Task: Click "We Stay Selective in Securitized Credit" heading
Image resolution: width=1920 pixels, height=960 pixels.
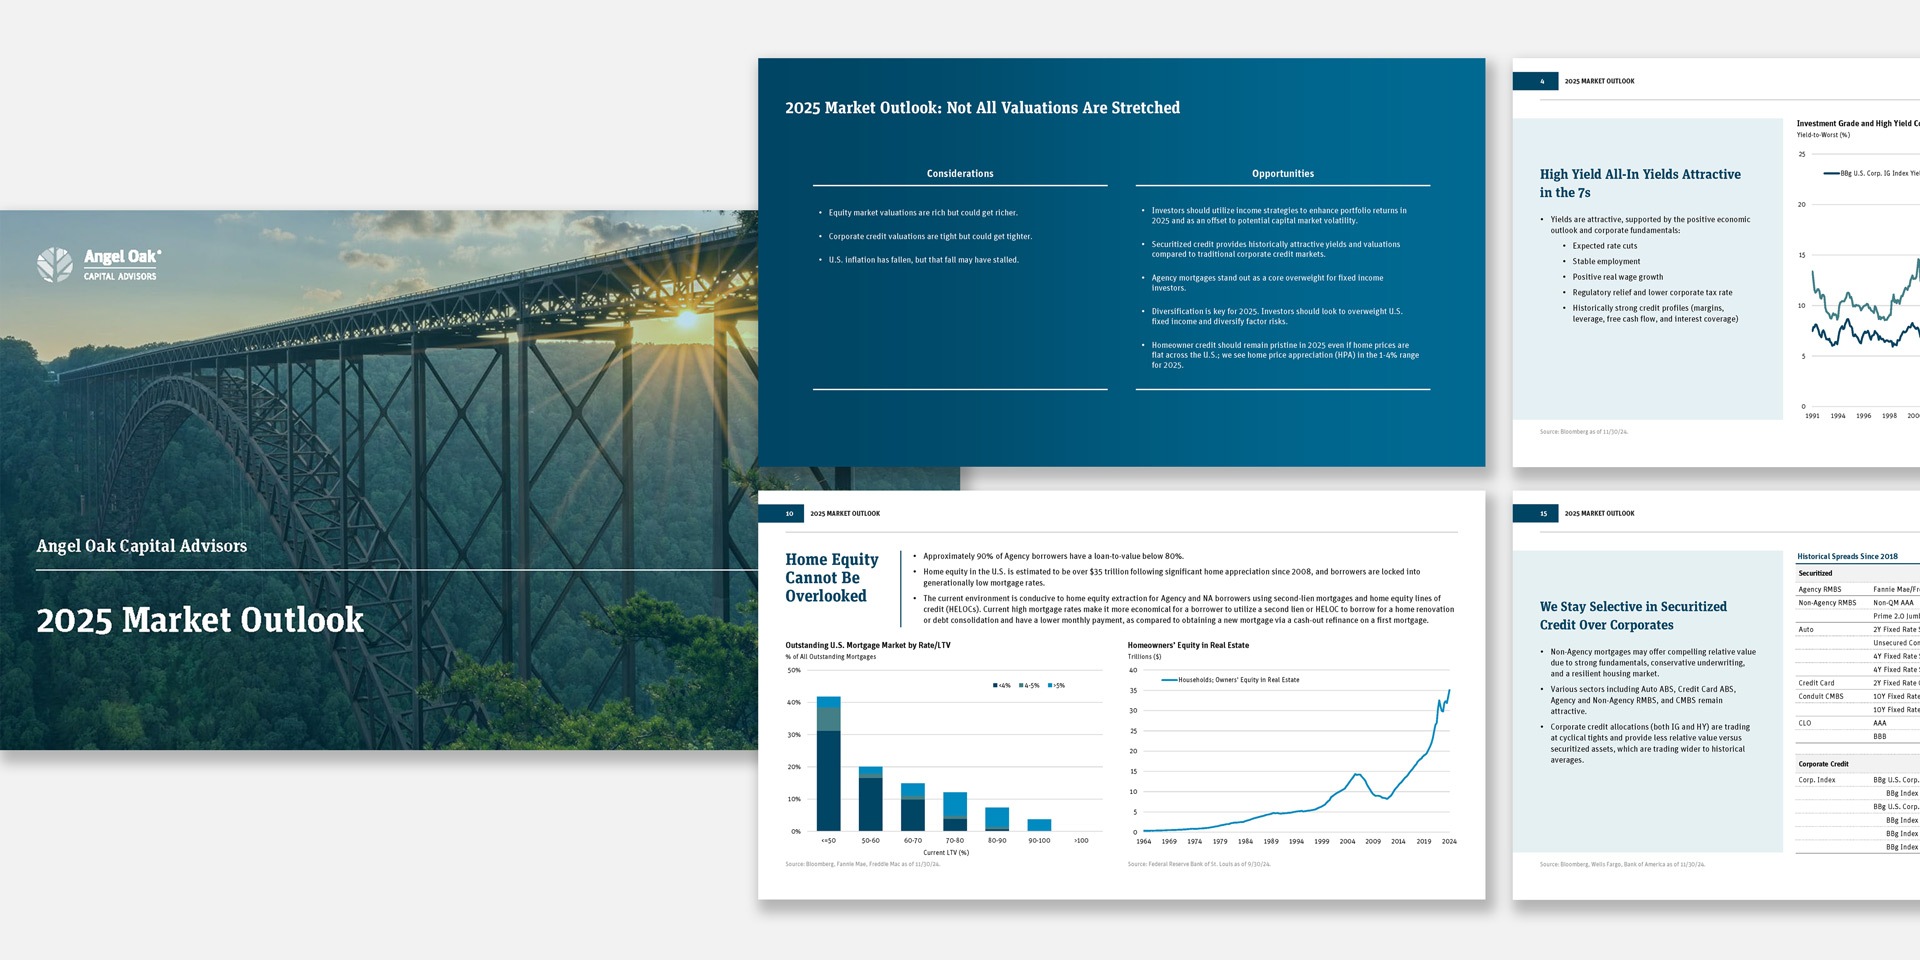Action: pyautogui.click(x=1633, y=616)
